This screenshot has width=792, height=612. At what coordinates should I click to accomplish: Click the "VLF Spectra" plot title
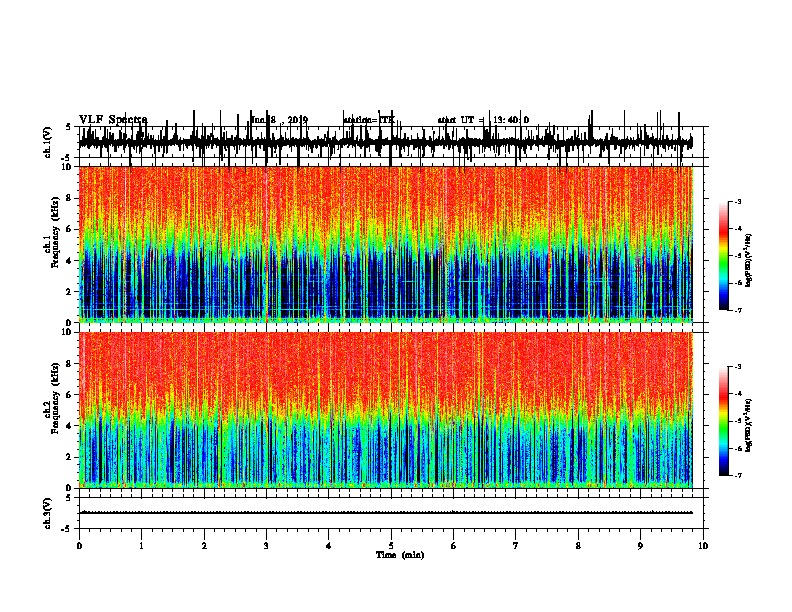point(113,120)
